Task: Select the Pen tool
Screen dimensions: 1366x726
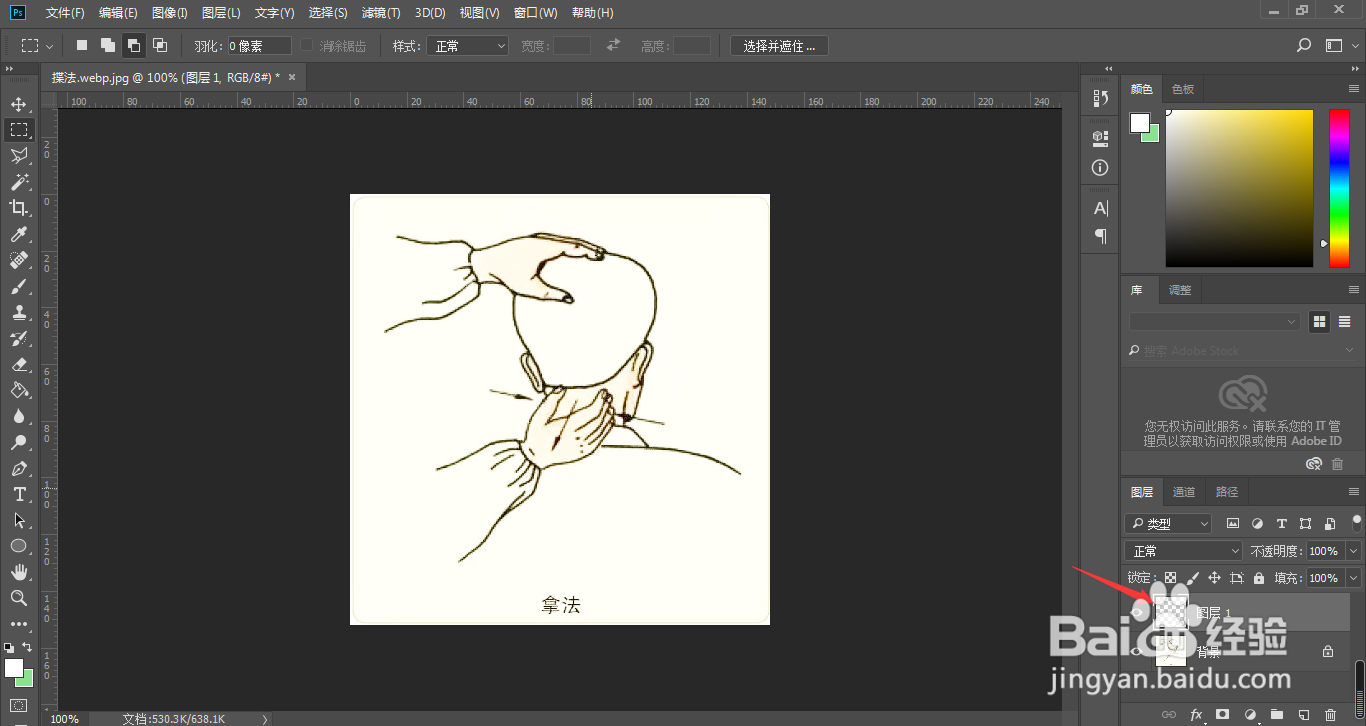Action: tap(19, 468)
